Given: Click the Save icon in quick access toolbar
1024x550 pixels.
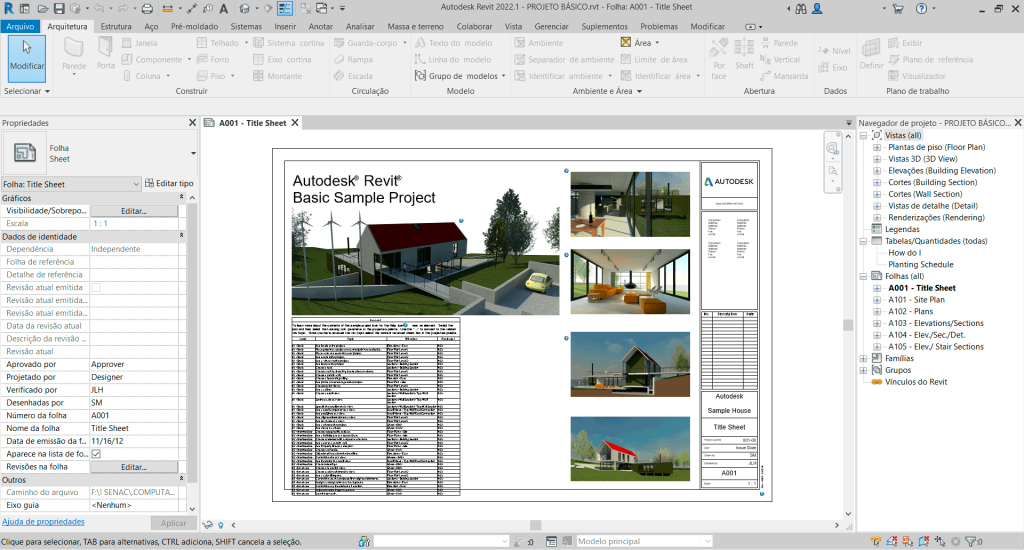Looking at the screenshot, I should tap(58, 8).
